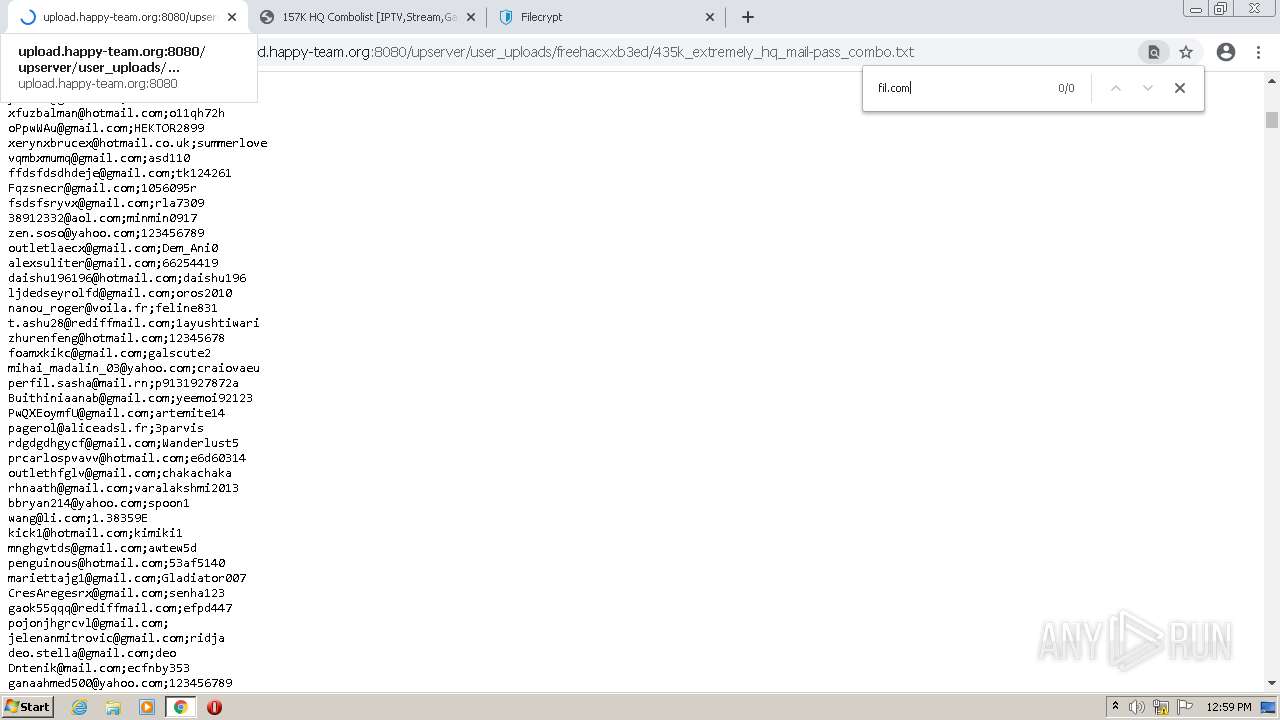Open the volume speaker tray icon
The height and width of the screenshot is (720, 1280).
tap(1137, 707)
